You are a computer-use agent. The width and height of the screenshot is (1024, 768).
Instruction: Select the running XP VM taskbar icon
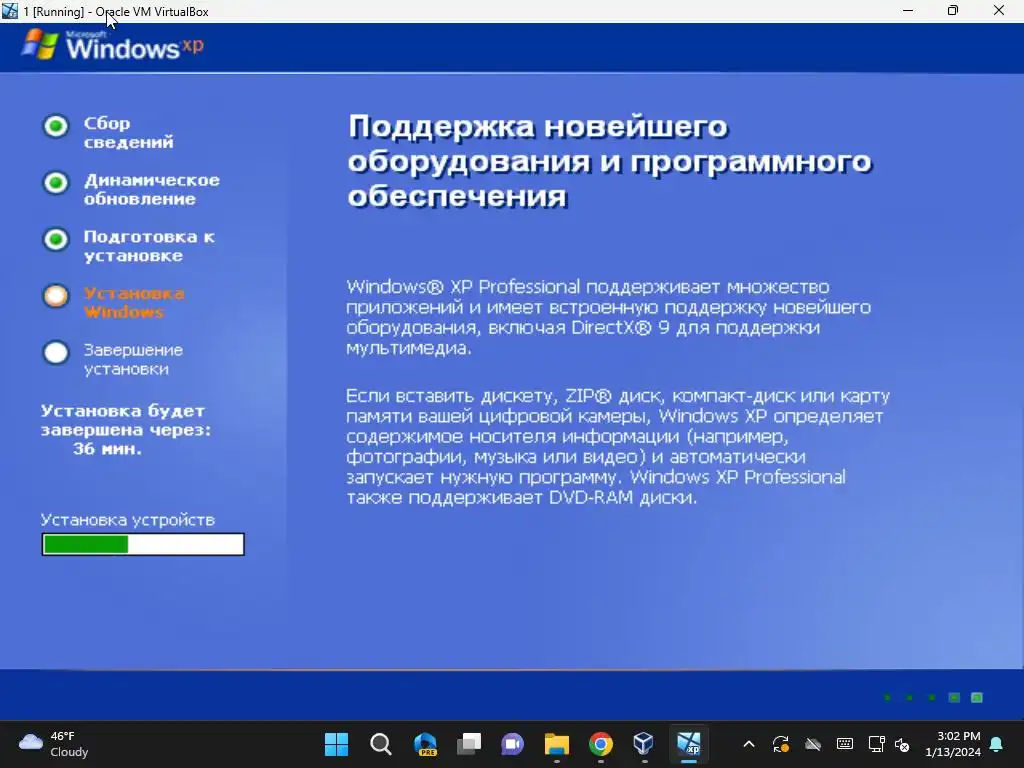688,743
